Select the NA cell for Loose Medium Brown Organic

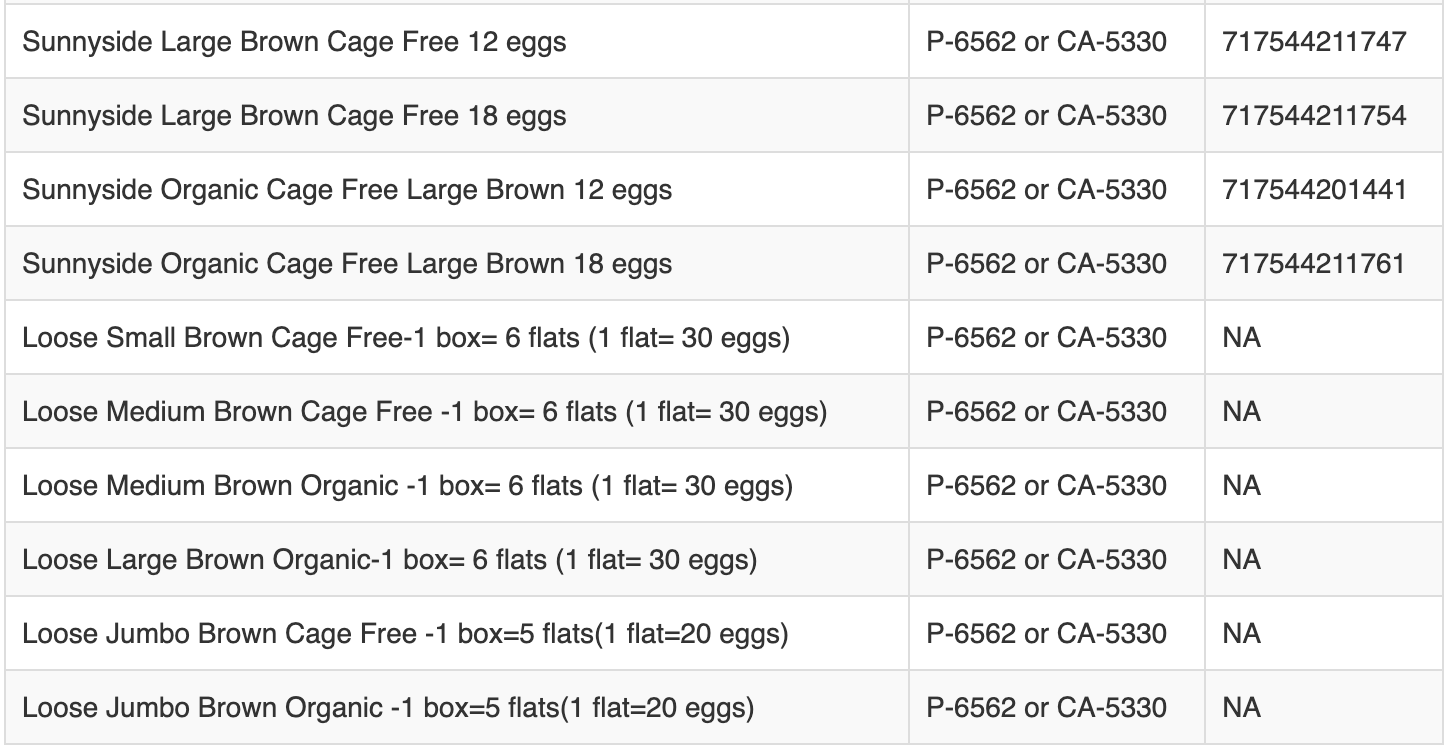1241,486
